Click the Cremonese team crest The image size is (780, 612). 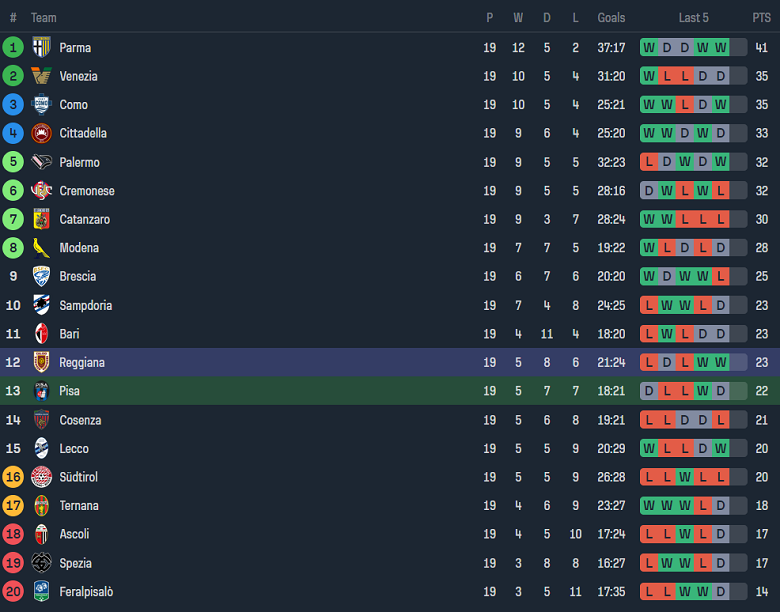(41, 191)
